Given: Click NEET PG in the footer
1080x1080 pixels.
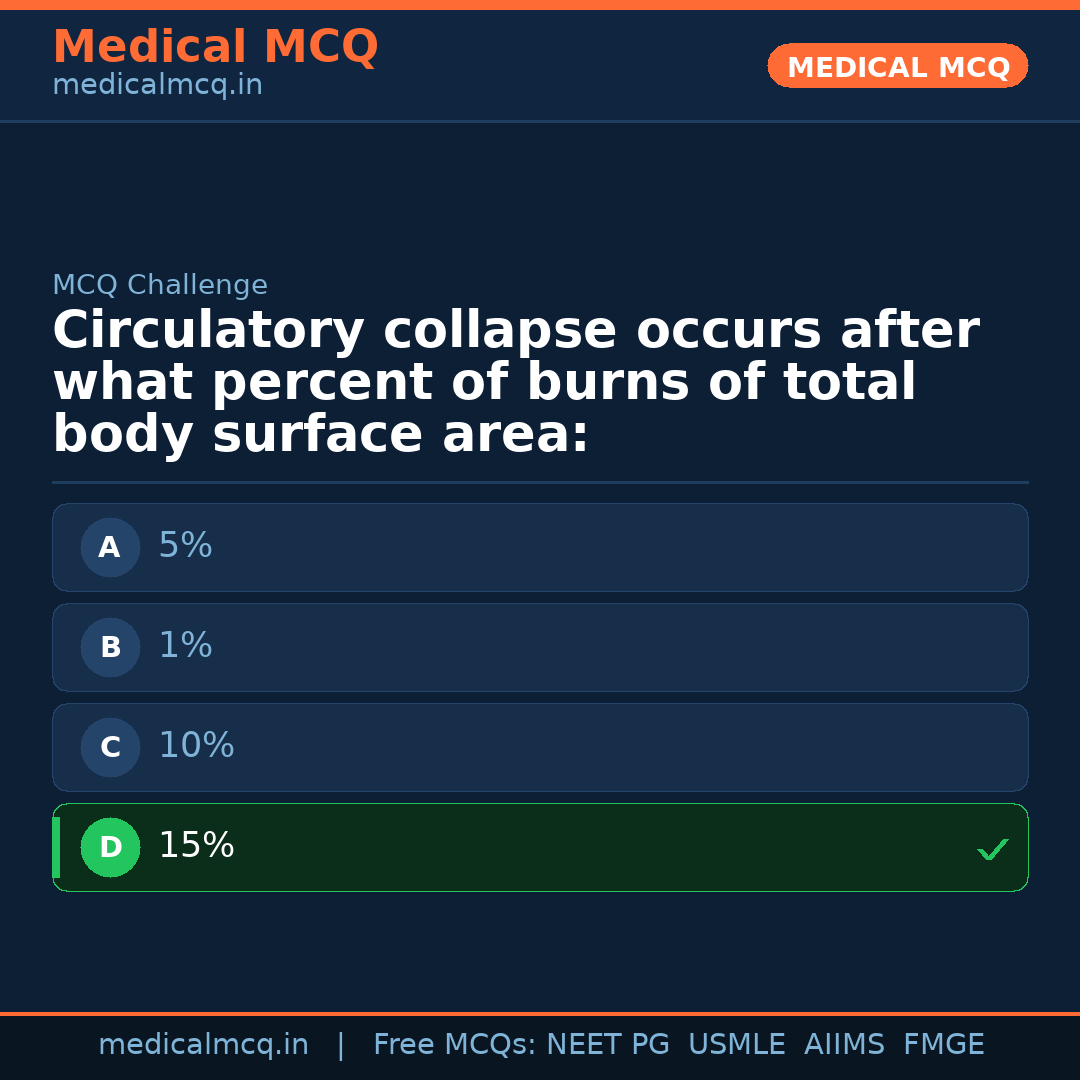Looking at the screenshot, I should pyautogui.click(x=608, y=1046).
